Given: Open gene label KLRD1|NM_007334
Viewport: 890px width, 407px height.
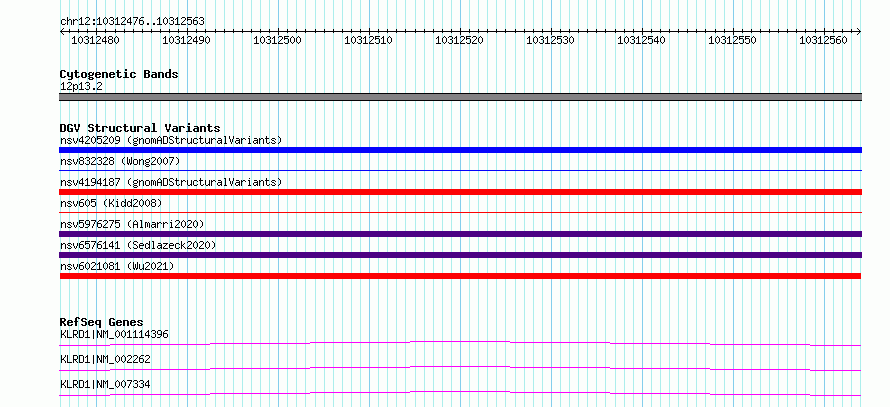Looking at the screenshot, I should point(105,384).
